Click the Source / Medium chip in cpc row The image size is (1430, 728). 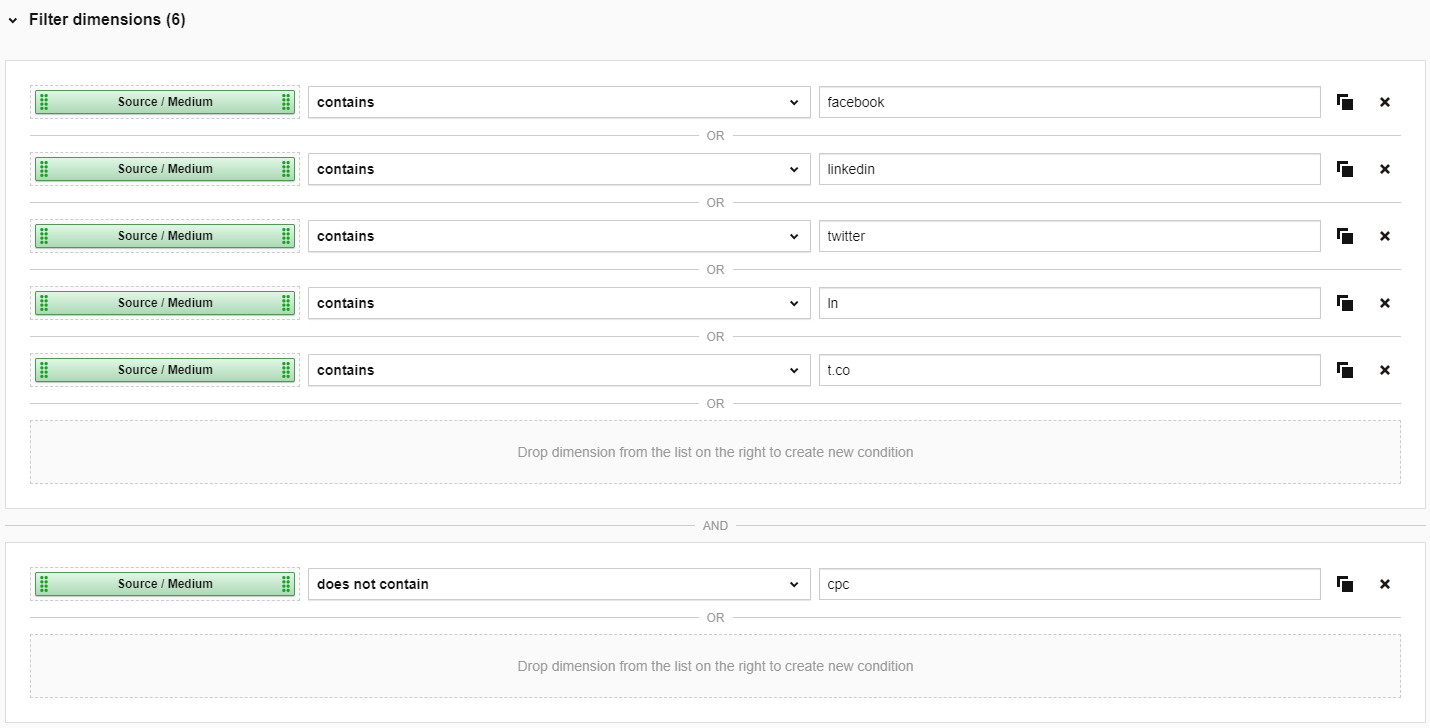pyautogui.click(x=165, y=584)
